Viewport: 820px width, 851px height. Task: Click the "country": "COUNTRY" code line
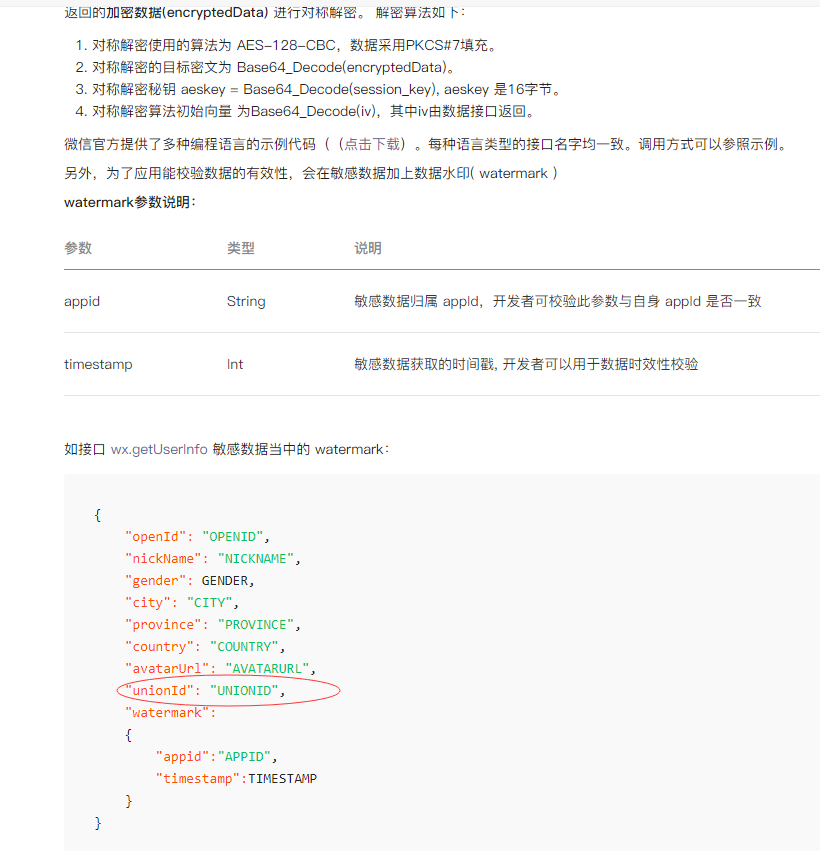[x=205, y=646]
